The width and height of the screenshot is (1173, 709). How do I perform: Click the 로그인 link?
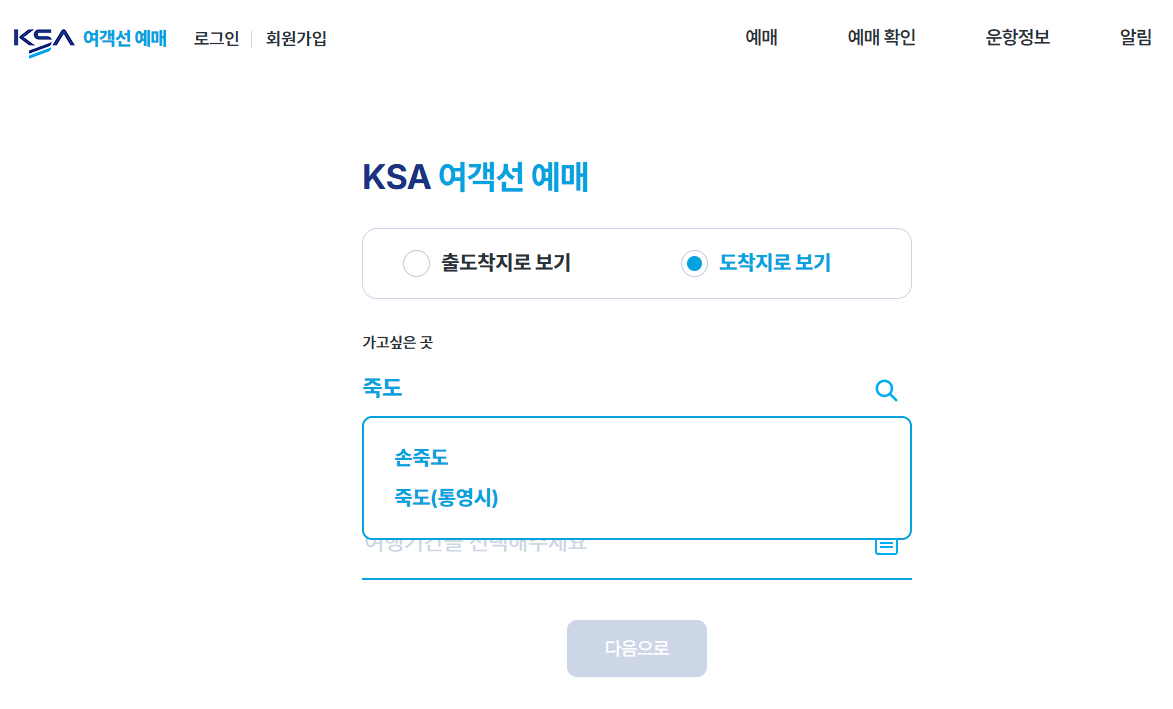(215, 37)
